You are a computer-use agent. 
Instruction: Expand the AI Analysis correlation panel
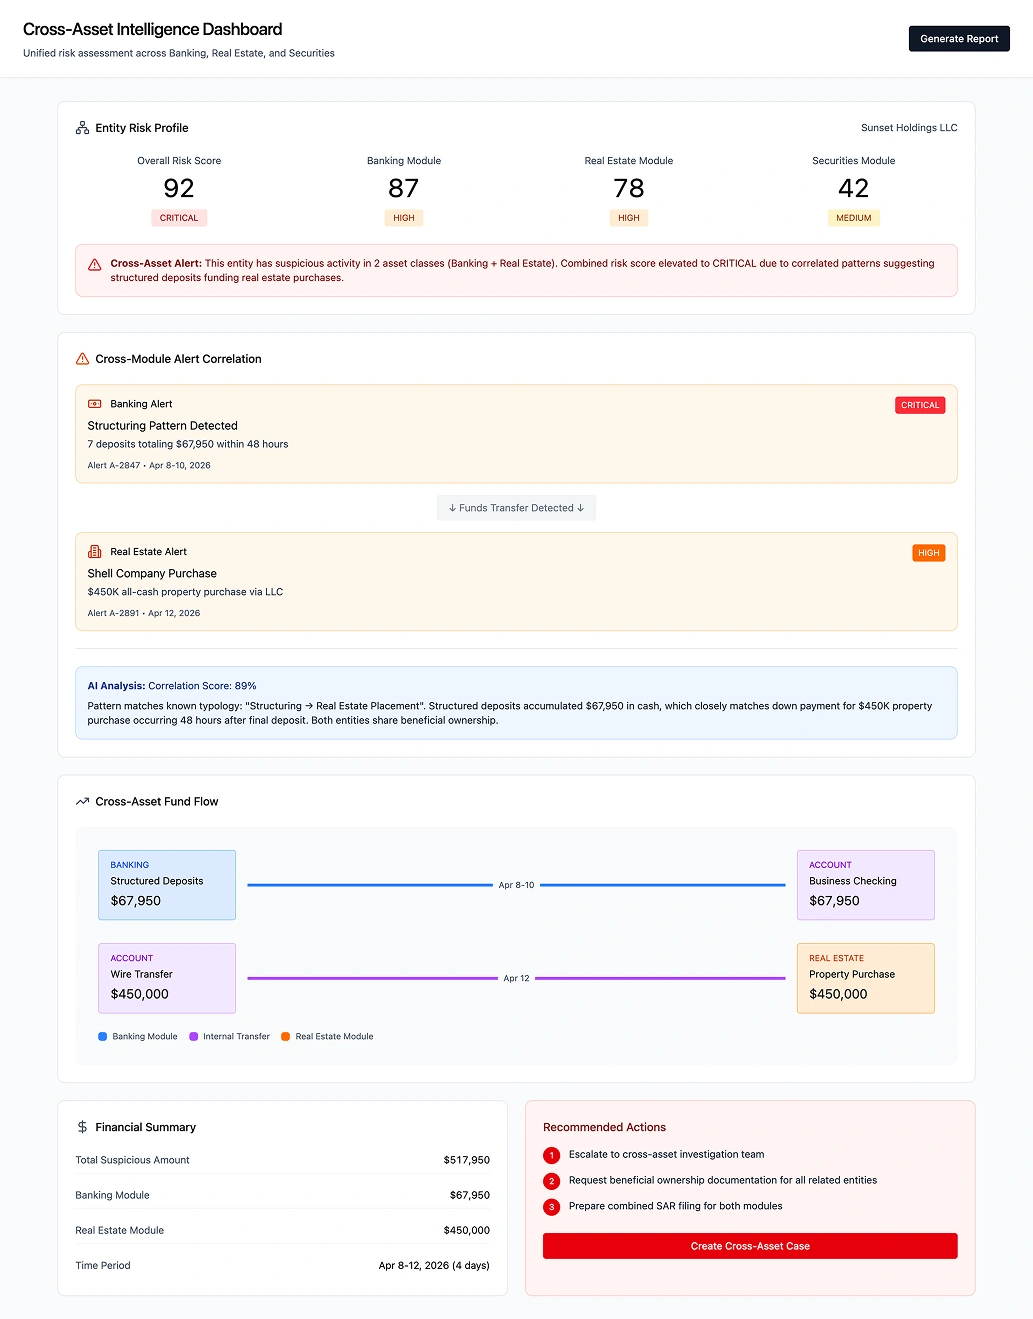pyautogui.click(x=516, y=702)
